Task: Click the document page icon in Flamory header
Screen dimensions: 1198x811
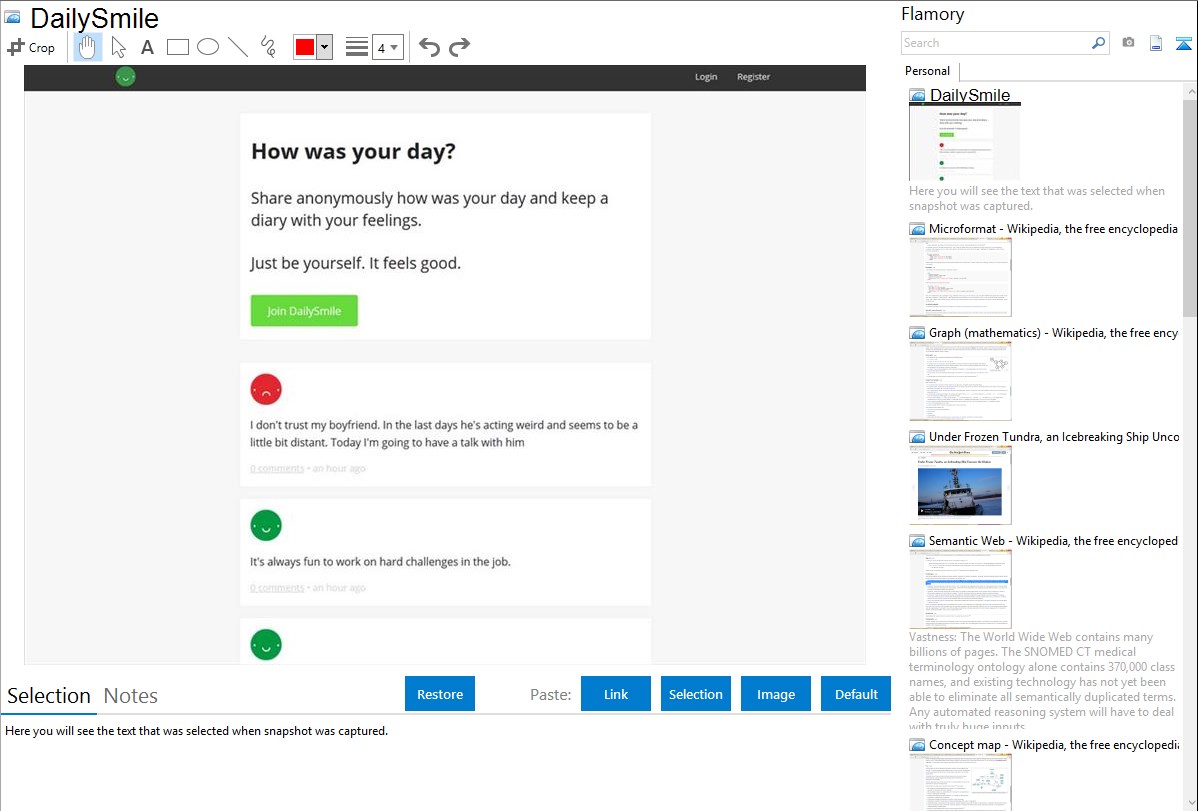Action: (x=1156, y=43)
